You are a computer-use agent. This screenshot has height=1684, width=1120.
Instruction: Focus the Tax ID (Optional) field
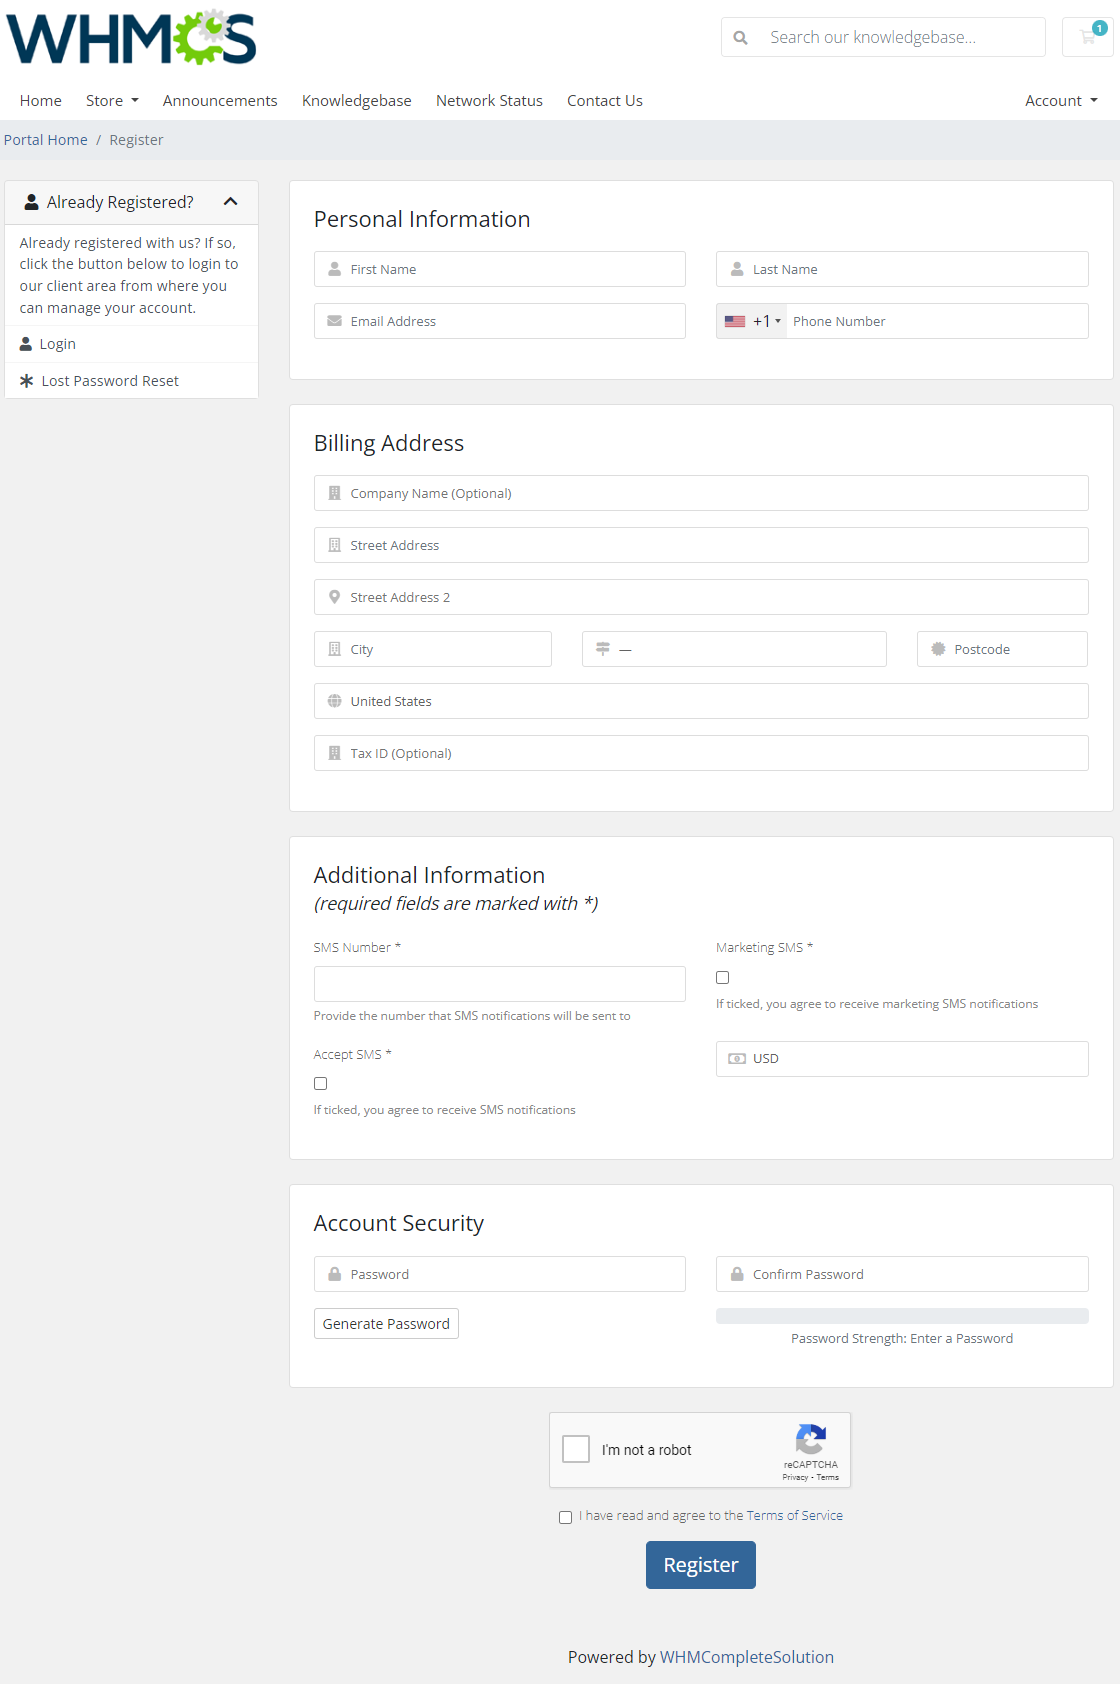click(x=701, y=753)
